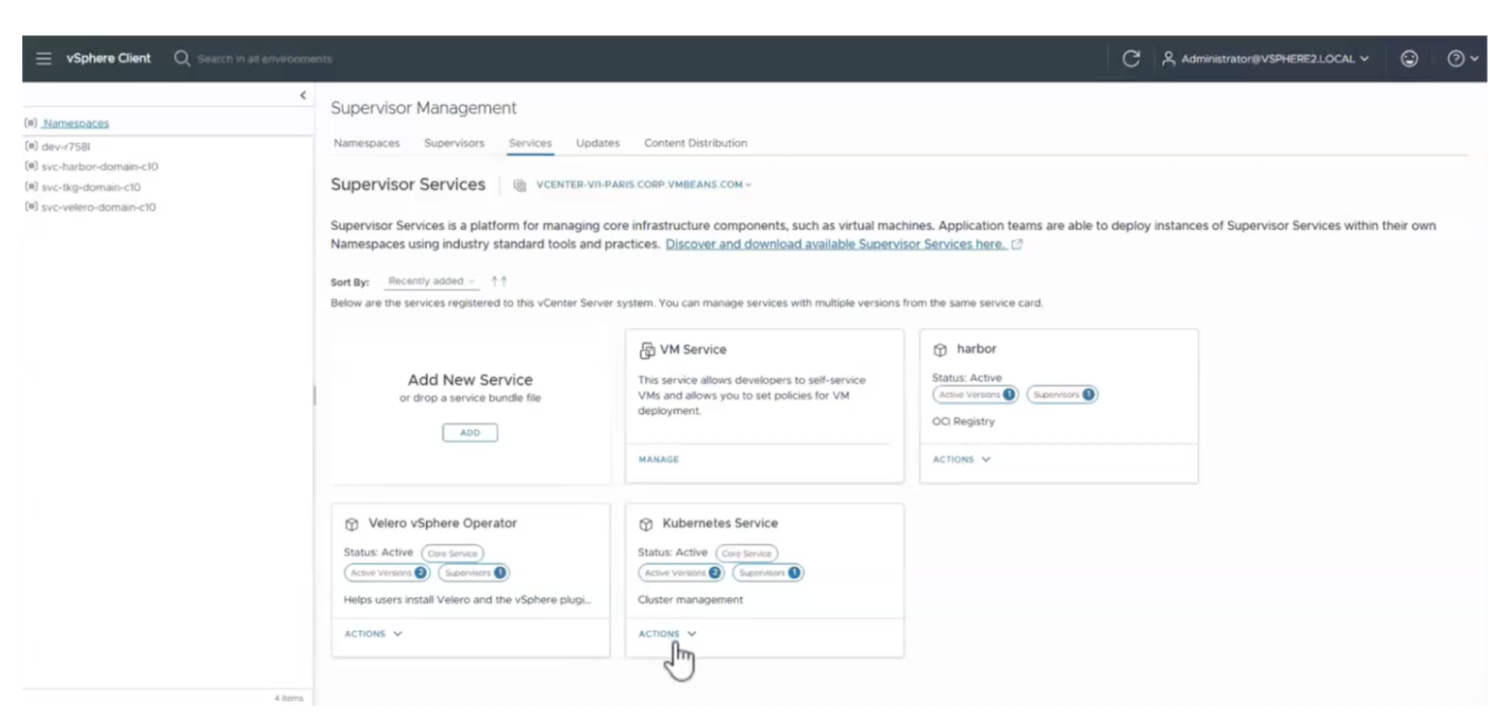This screenshot has height=713, width=1504.
Task: Follow the Discover and download Supervisor Services link
Action: coord(836,244)
